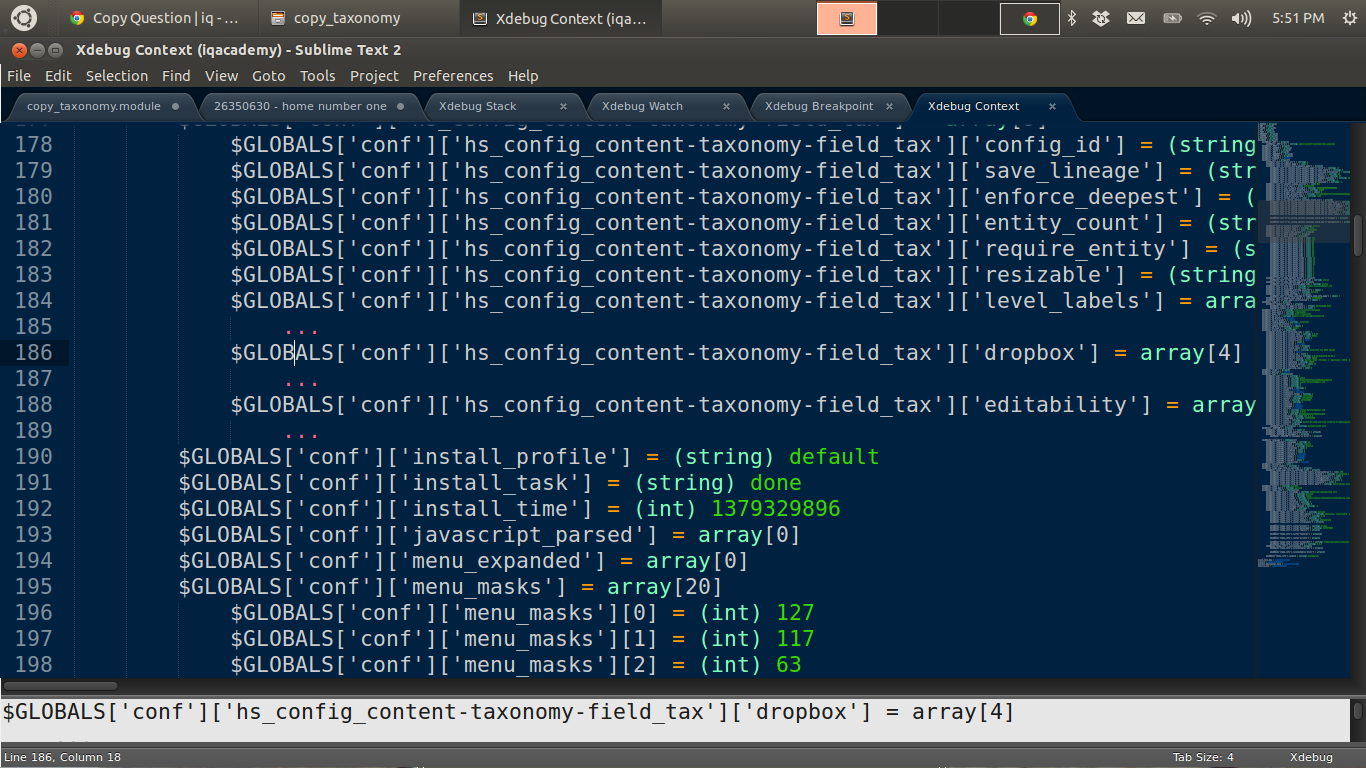The width and height of the screenshot is (1366, 768).
Task: Click the menu_masks[2] value 63
Action: click(789, 665)
